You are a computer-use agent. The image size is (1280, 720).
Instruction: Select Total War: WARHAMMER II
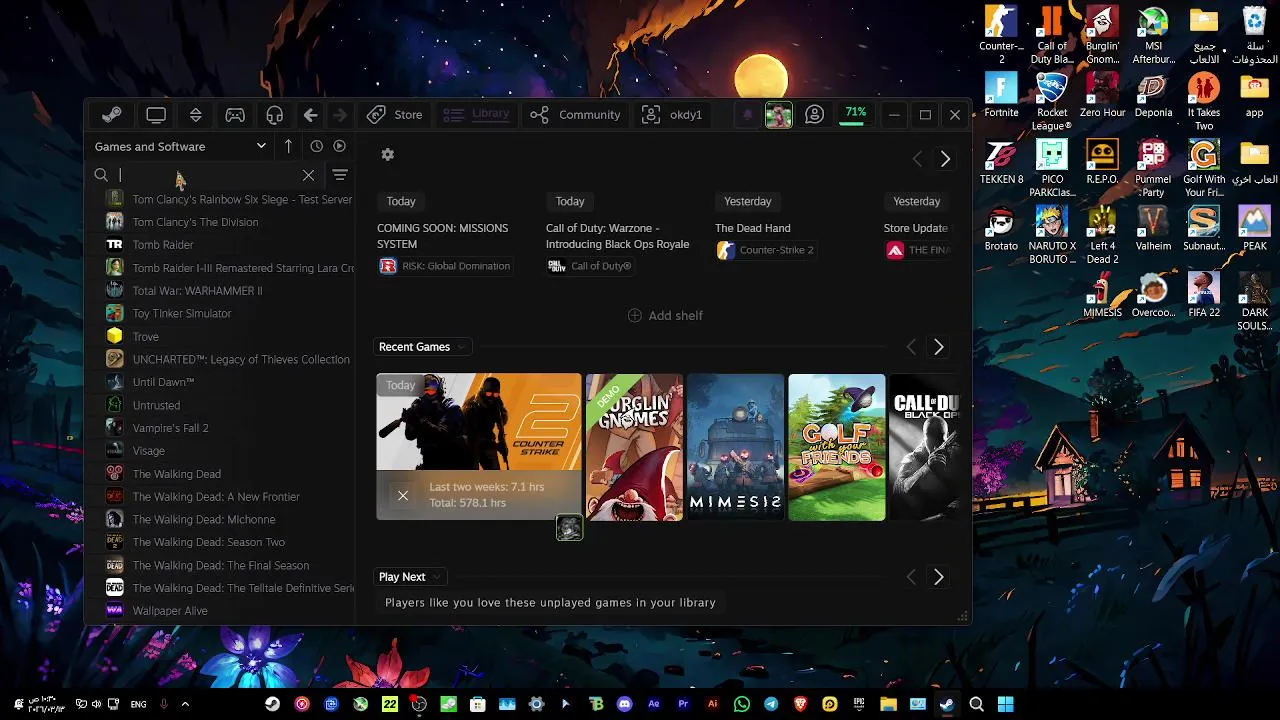[x=197, y=290]
